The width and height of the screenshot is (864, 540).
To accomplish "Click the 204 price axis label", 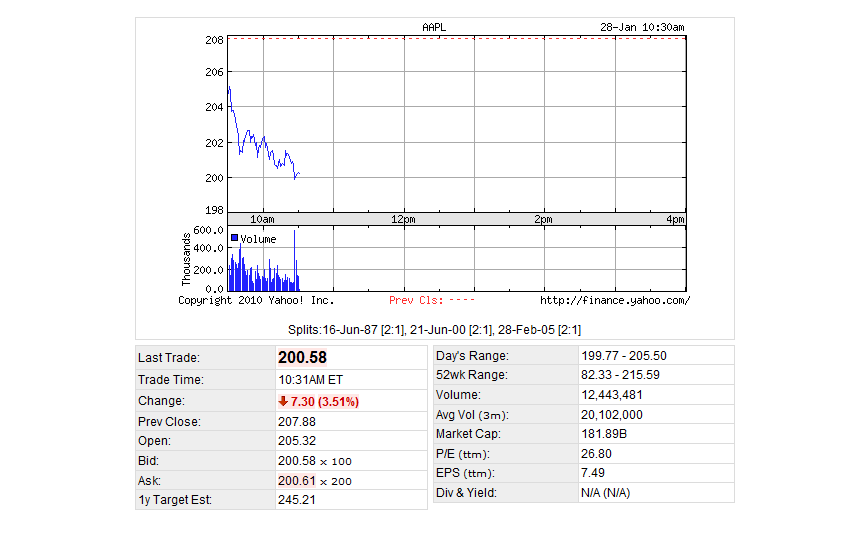I will point(214,107).
